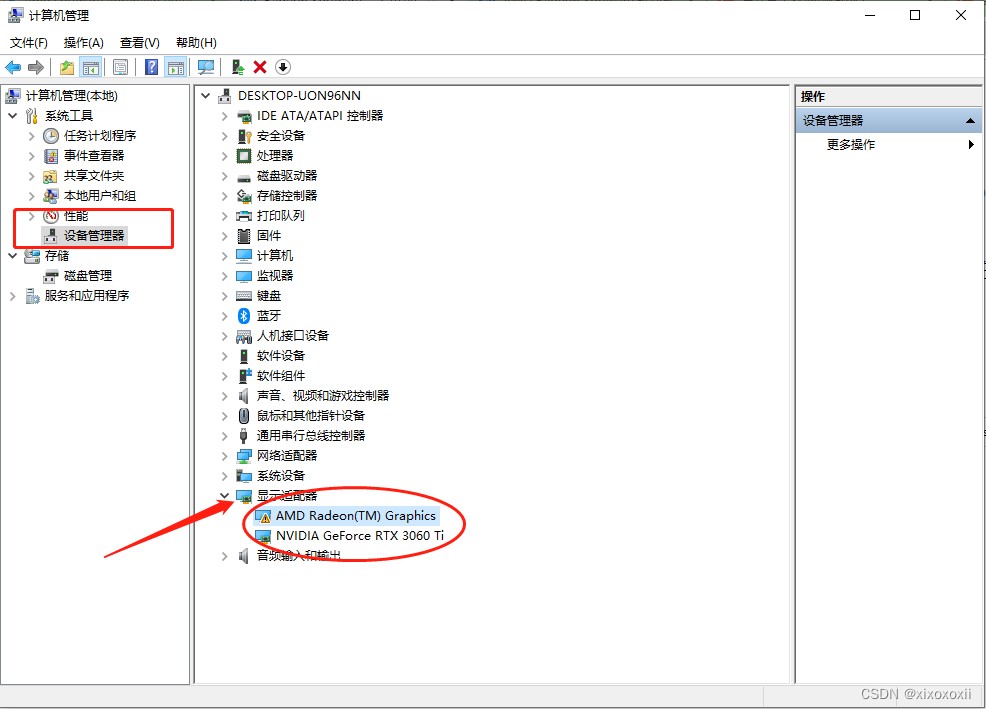The image size is (986, 709).
Task: Expand the 通用串行总线控制器 category
Action: [224, 436]
